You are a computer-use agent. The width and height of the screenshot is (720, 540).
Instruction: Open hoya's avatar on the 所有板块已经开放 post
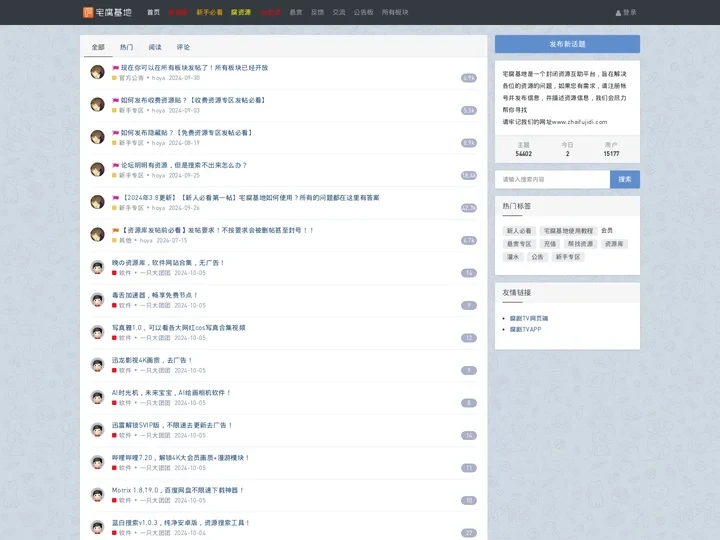pos(97,72)
